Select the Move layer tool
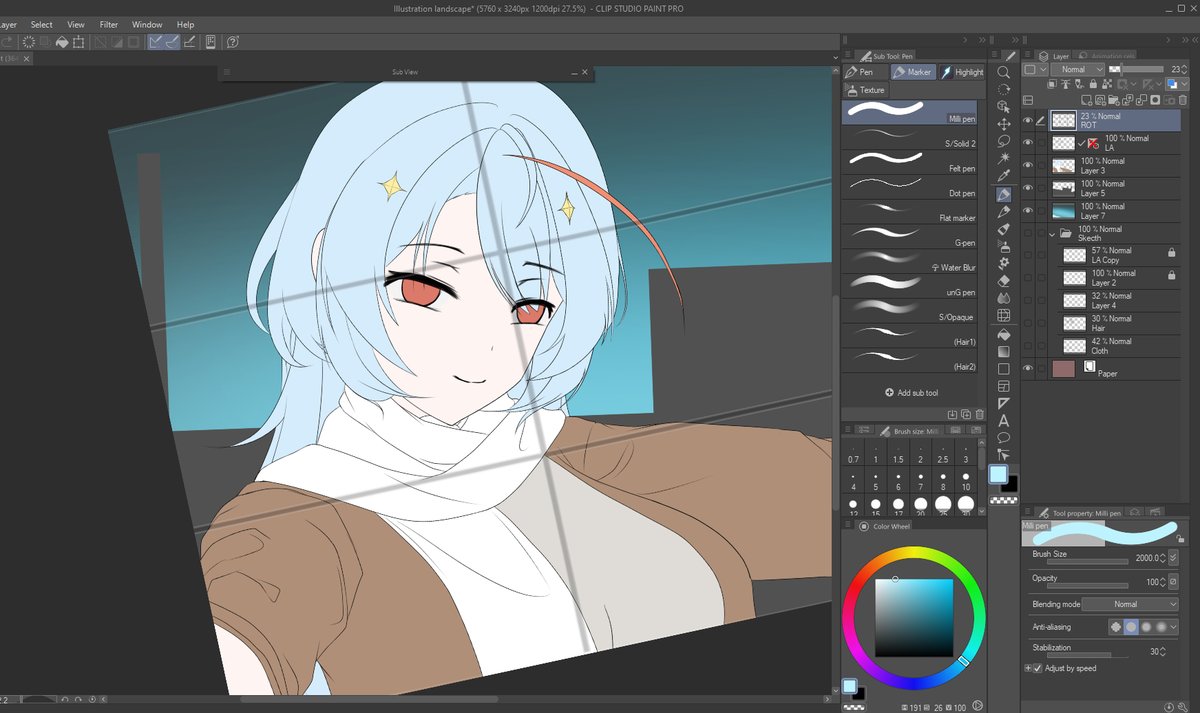Screen dimensions: 1200x713 tap(1003, 122)
